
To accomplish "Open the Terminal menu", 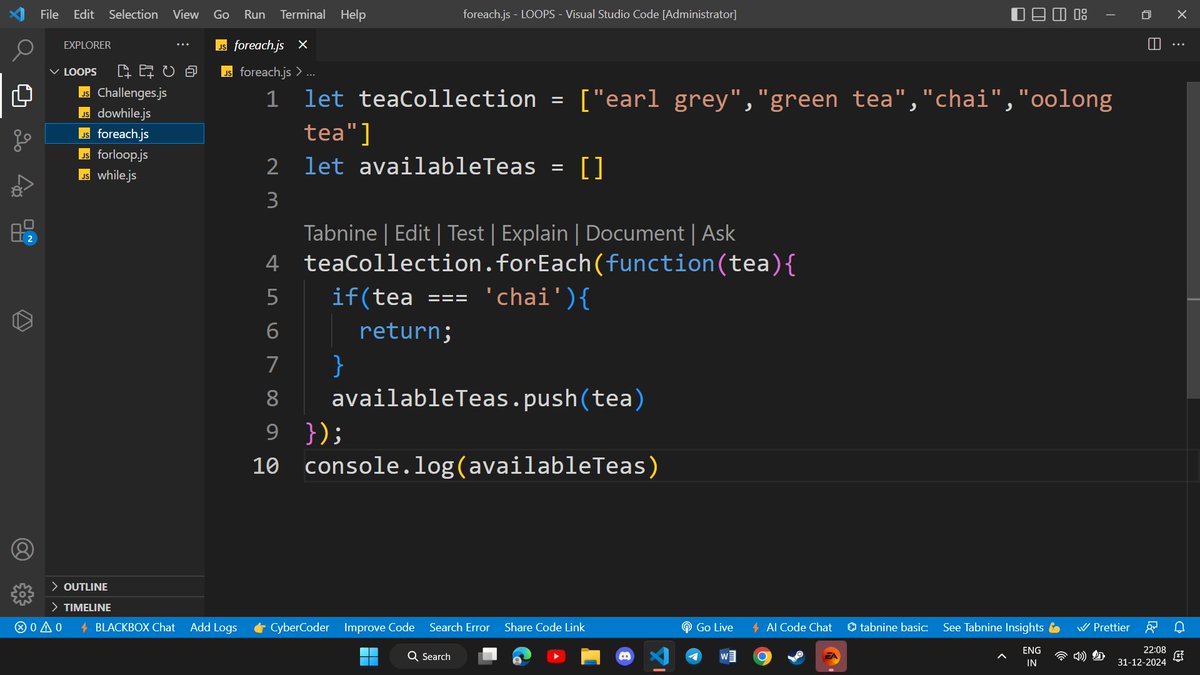I will pyautogui.click(x=302, y=14).
